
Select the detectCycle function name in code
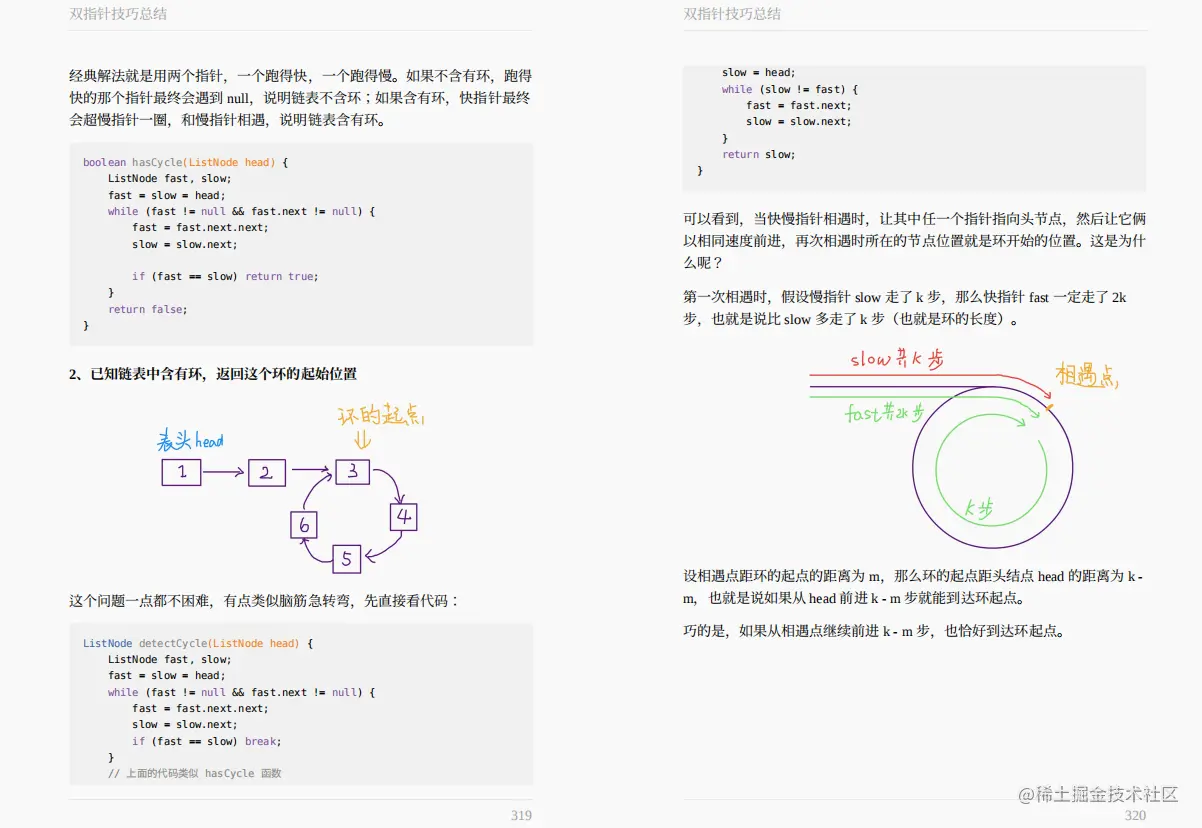[x=174, y=643]
